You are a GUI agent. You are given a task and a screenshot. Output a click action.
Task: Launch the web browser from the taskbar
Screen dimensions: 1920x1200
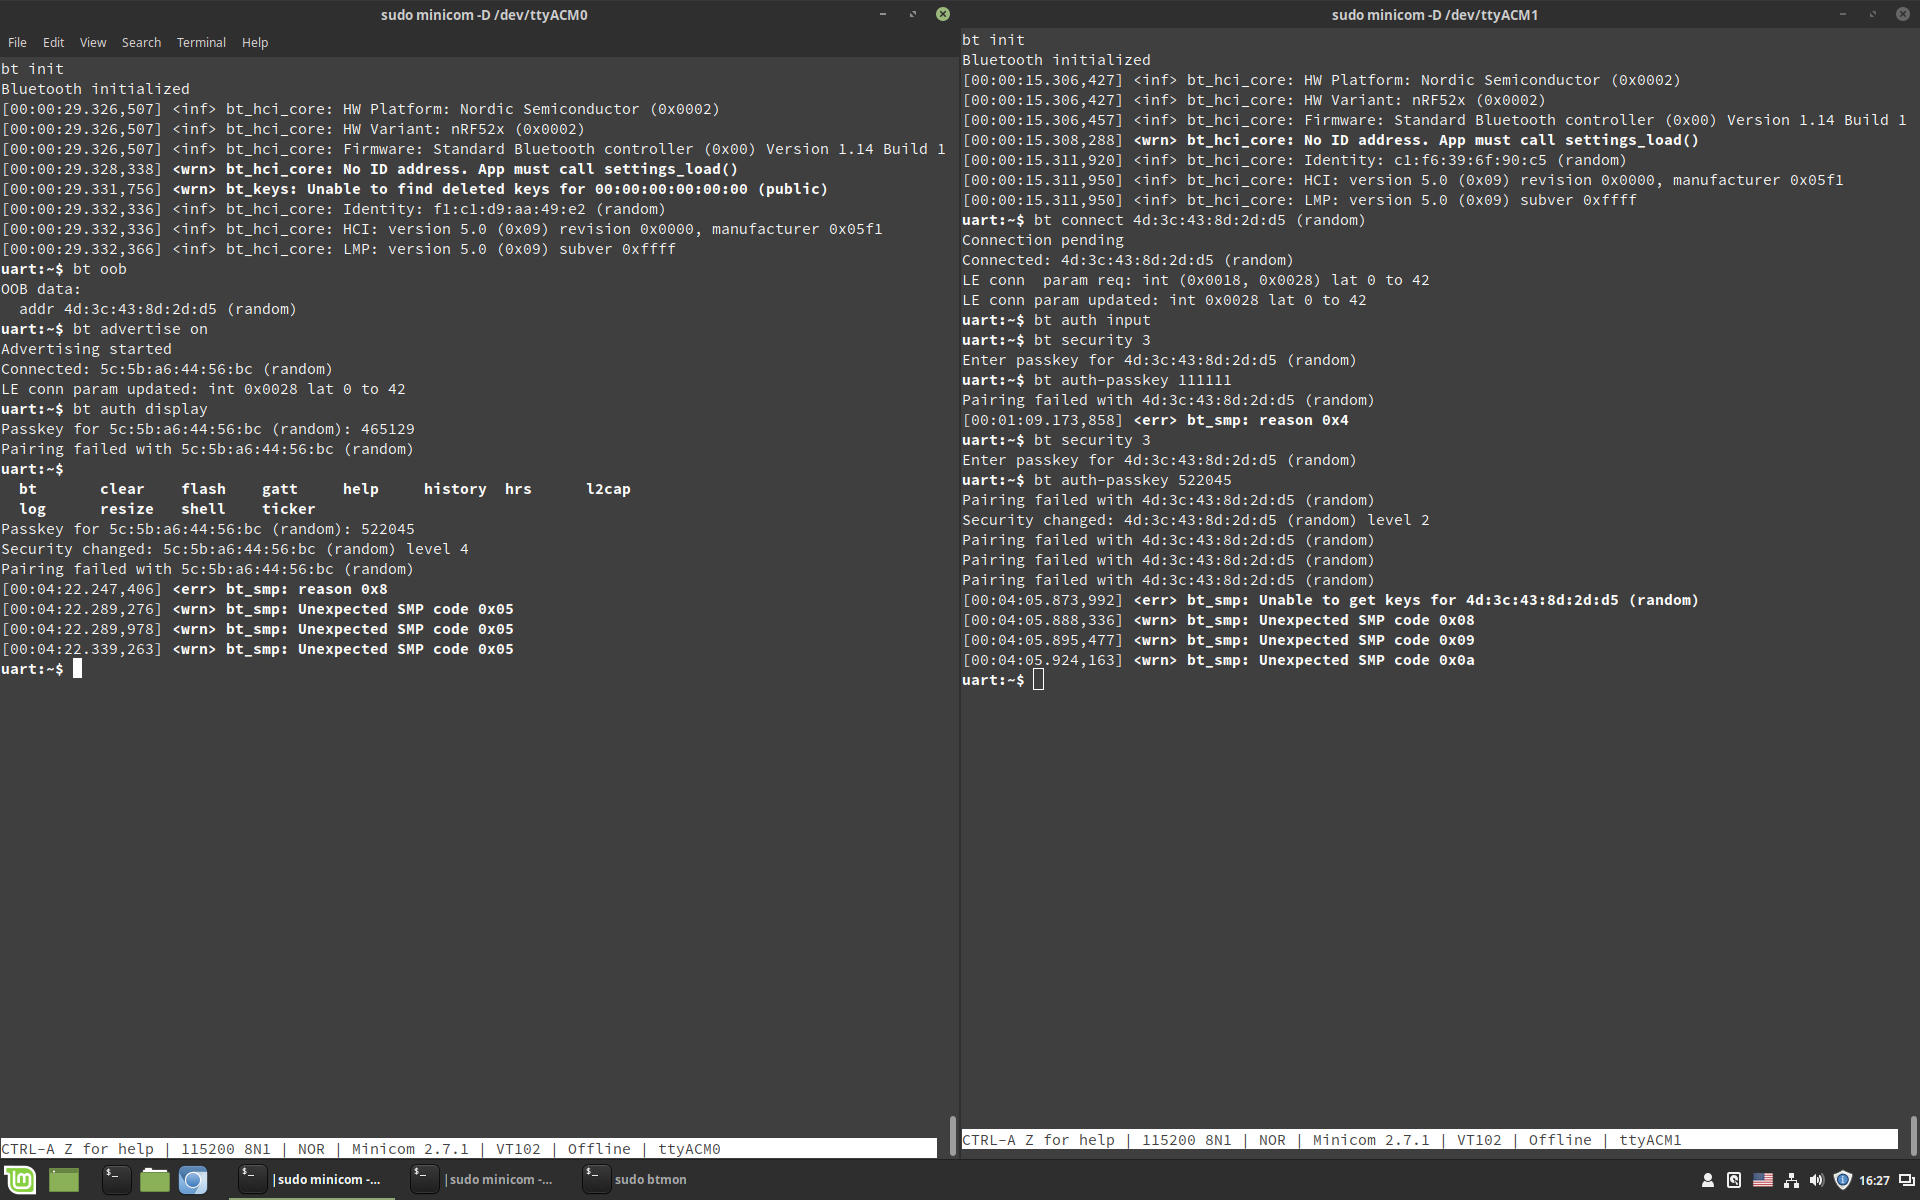click(193, 1180)
